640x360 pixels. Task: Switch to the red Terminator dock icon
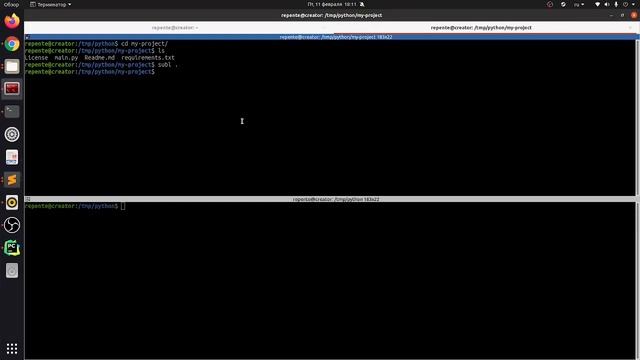click(12, 89)
